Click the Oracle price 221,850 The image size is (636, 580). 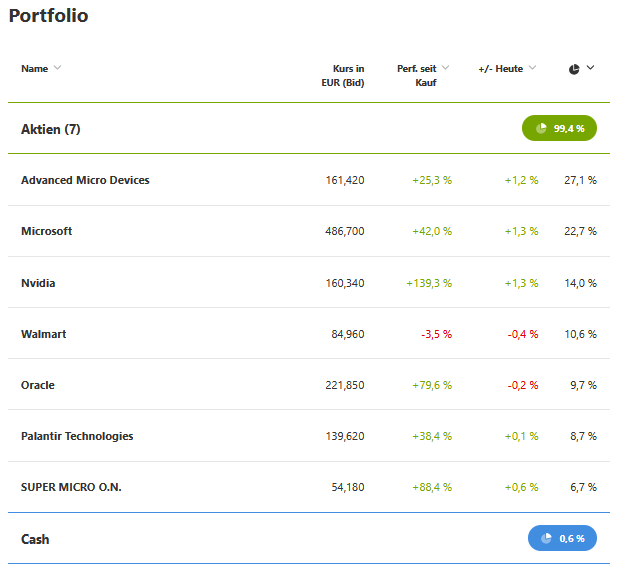(345, 385)
